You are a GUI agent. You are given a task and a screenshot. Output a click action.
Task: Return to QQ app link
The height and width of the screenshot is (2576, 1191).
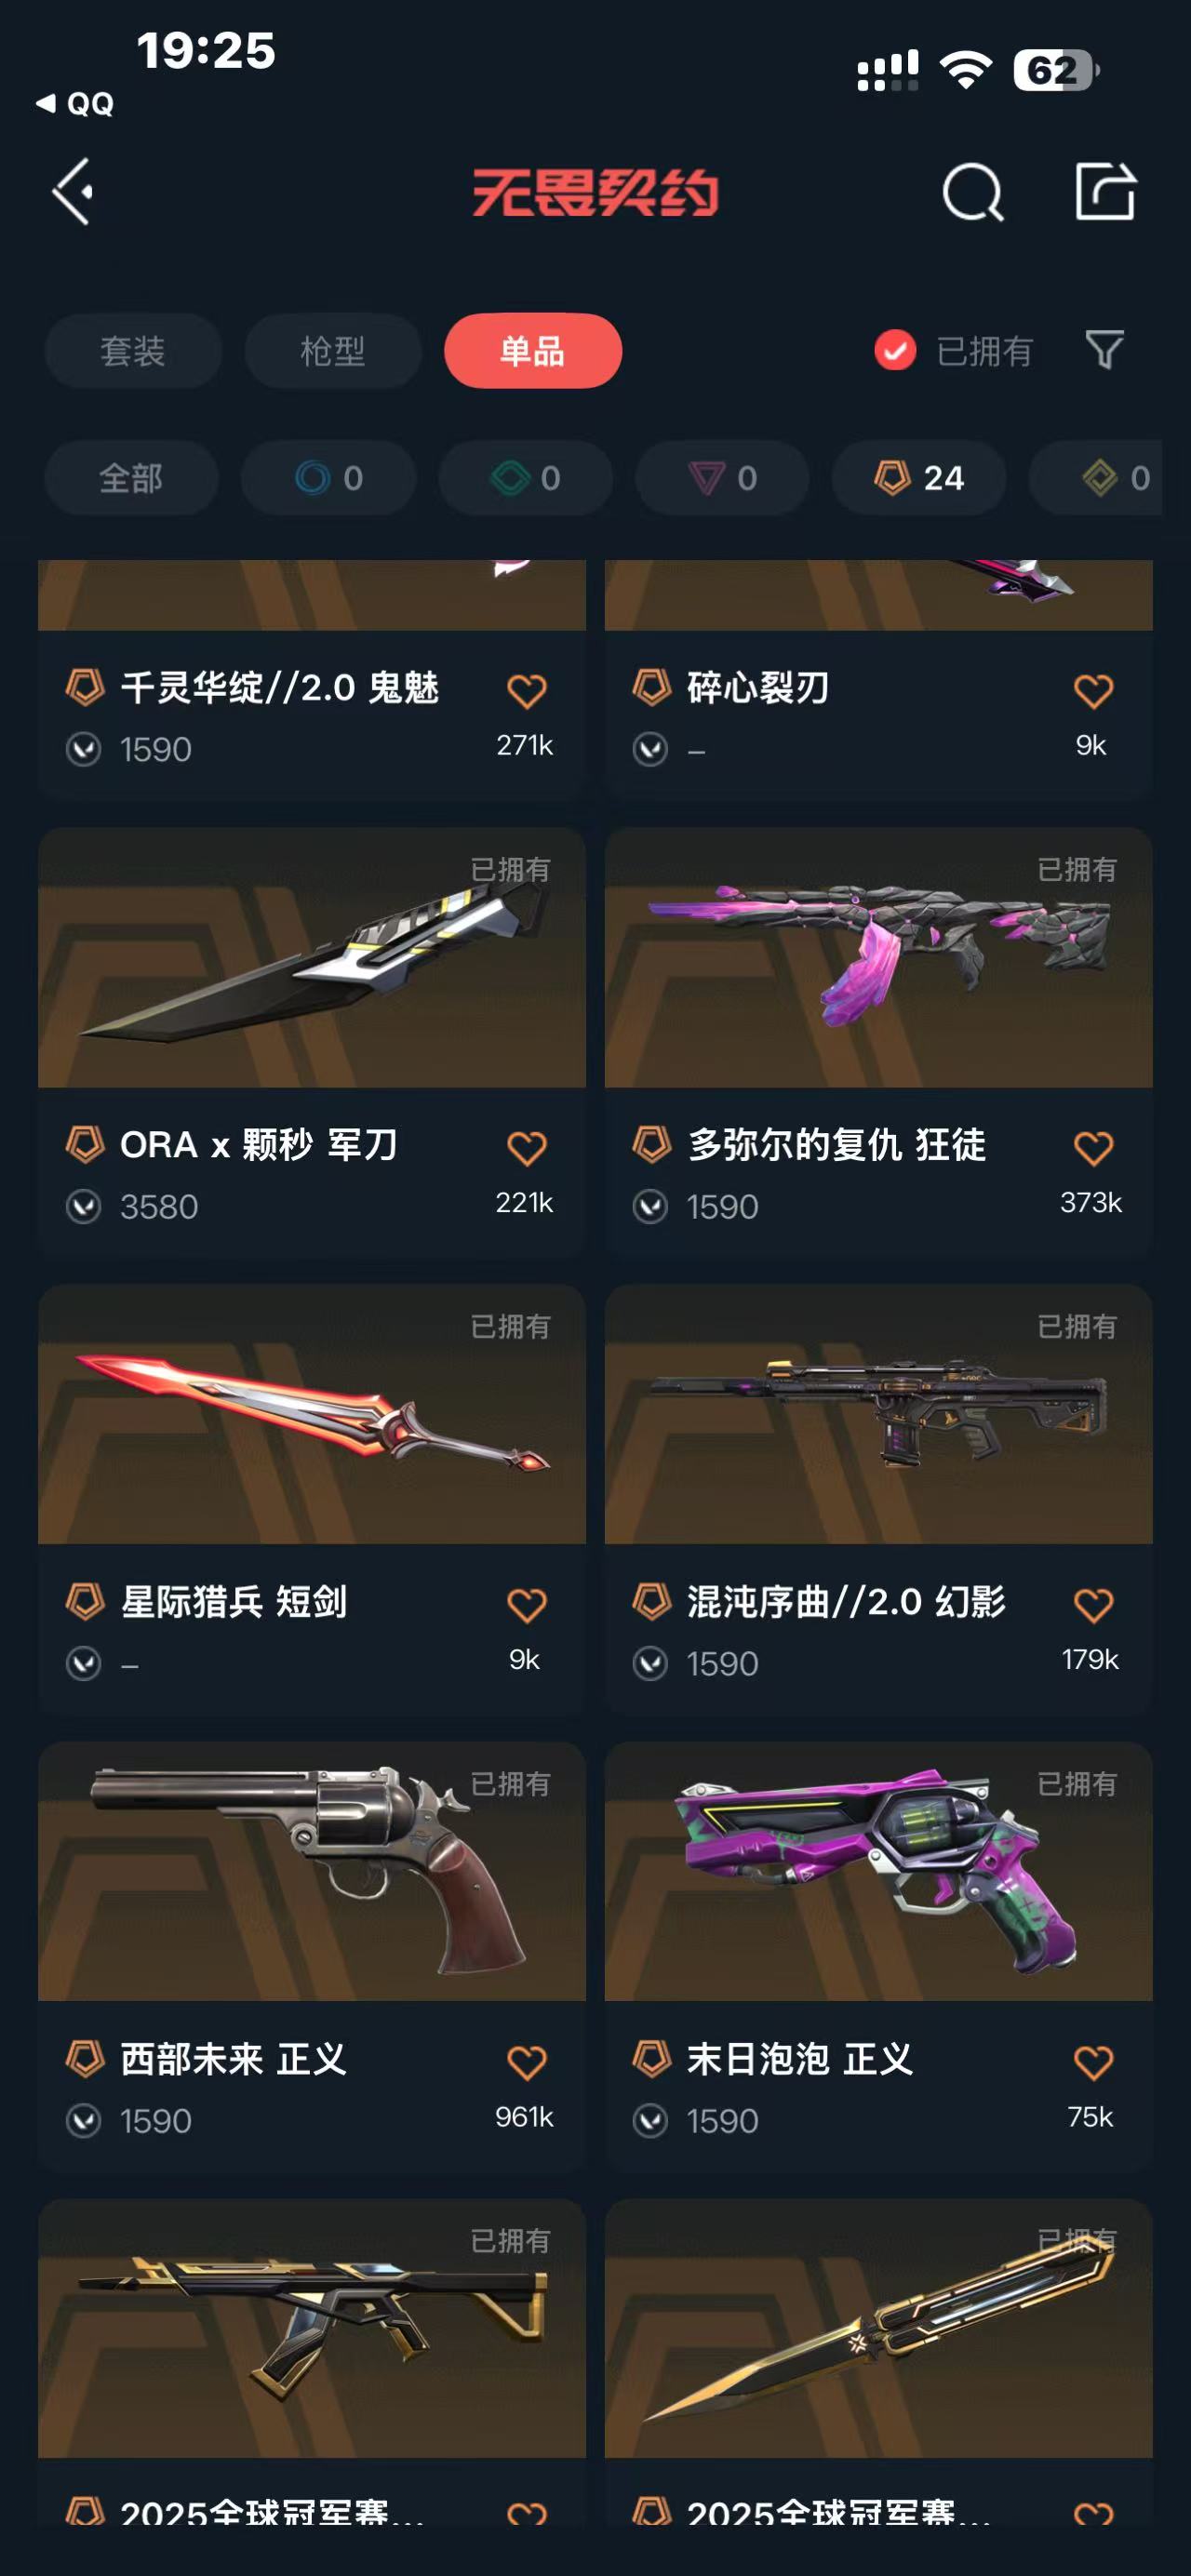[75, 103]
